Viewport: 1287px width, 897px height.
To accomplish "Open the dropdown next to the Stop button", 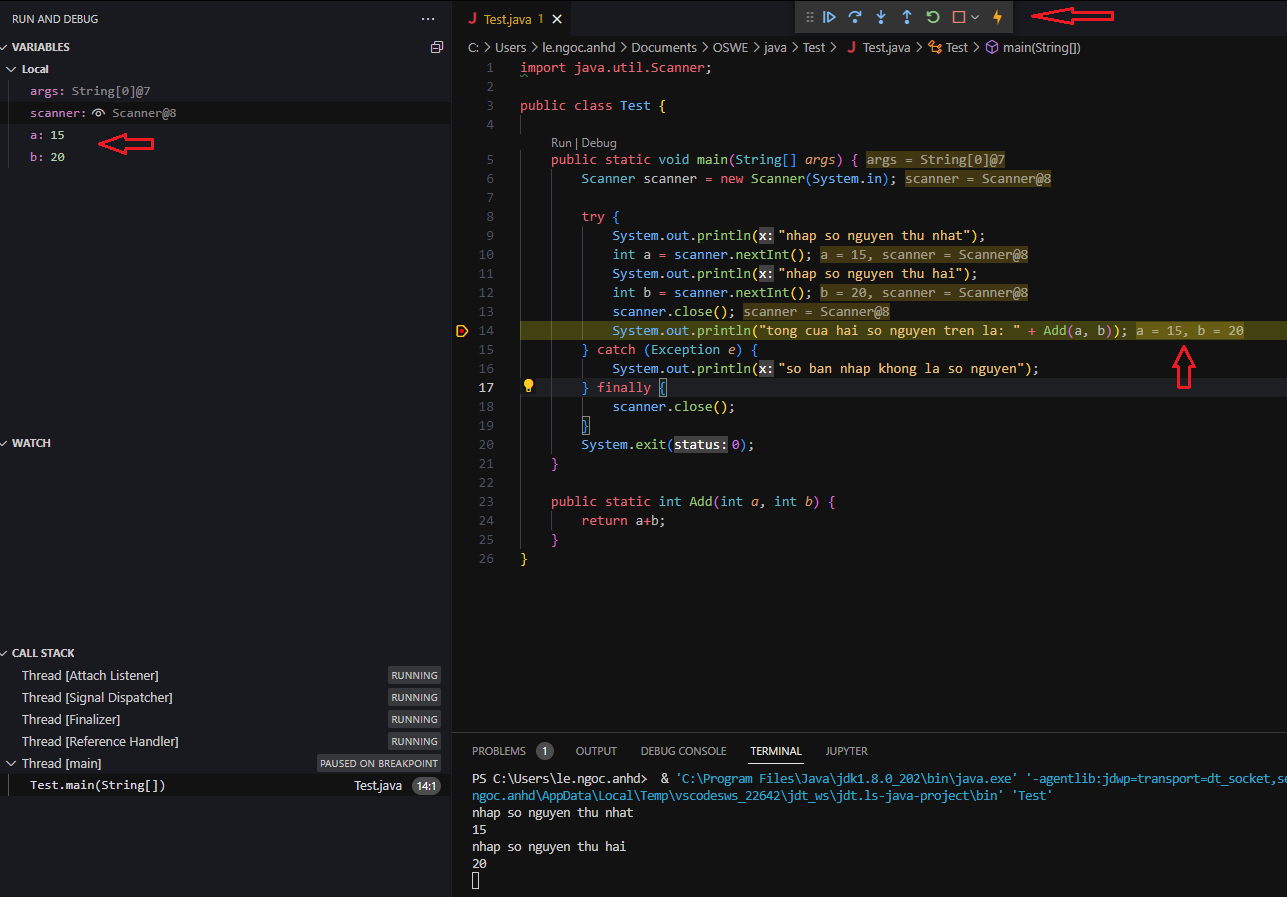I will (x=975, y=17).
